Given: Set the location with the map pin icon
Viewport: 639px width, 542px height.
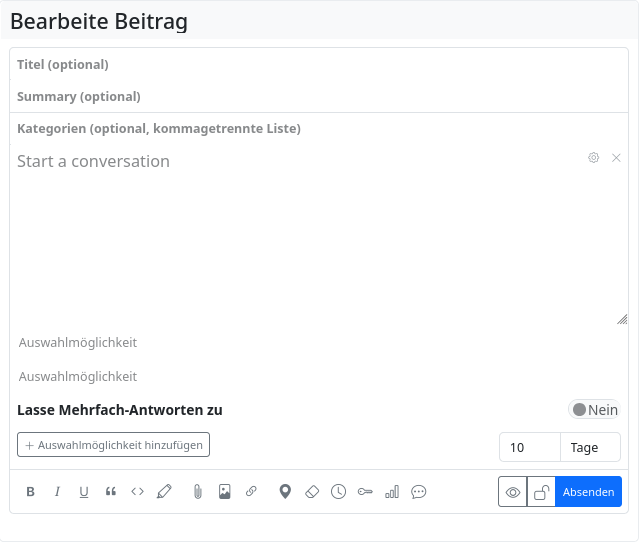Looking at the screenshot, I should click(285, 492).
